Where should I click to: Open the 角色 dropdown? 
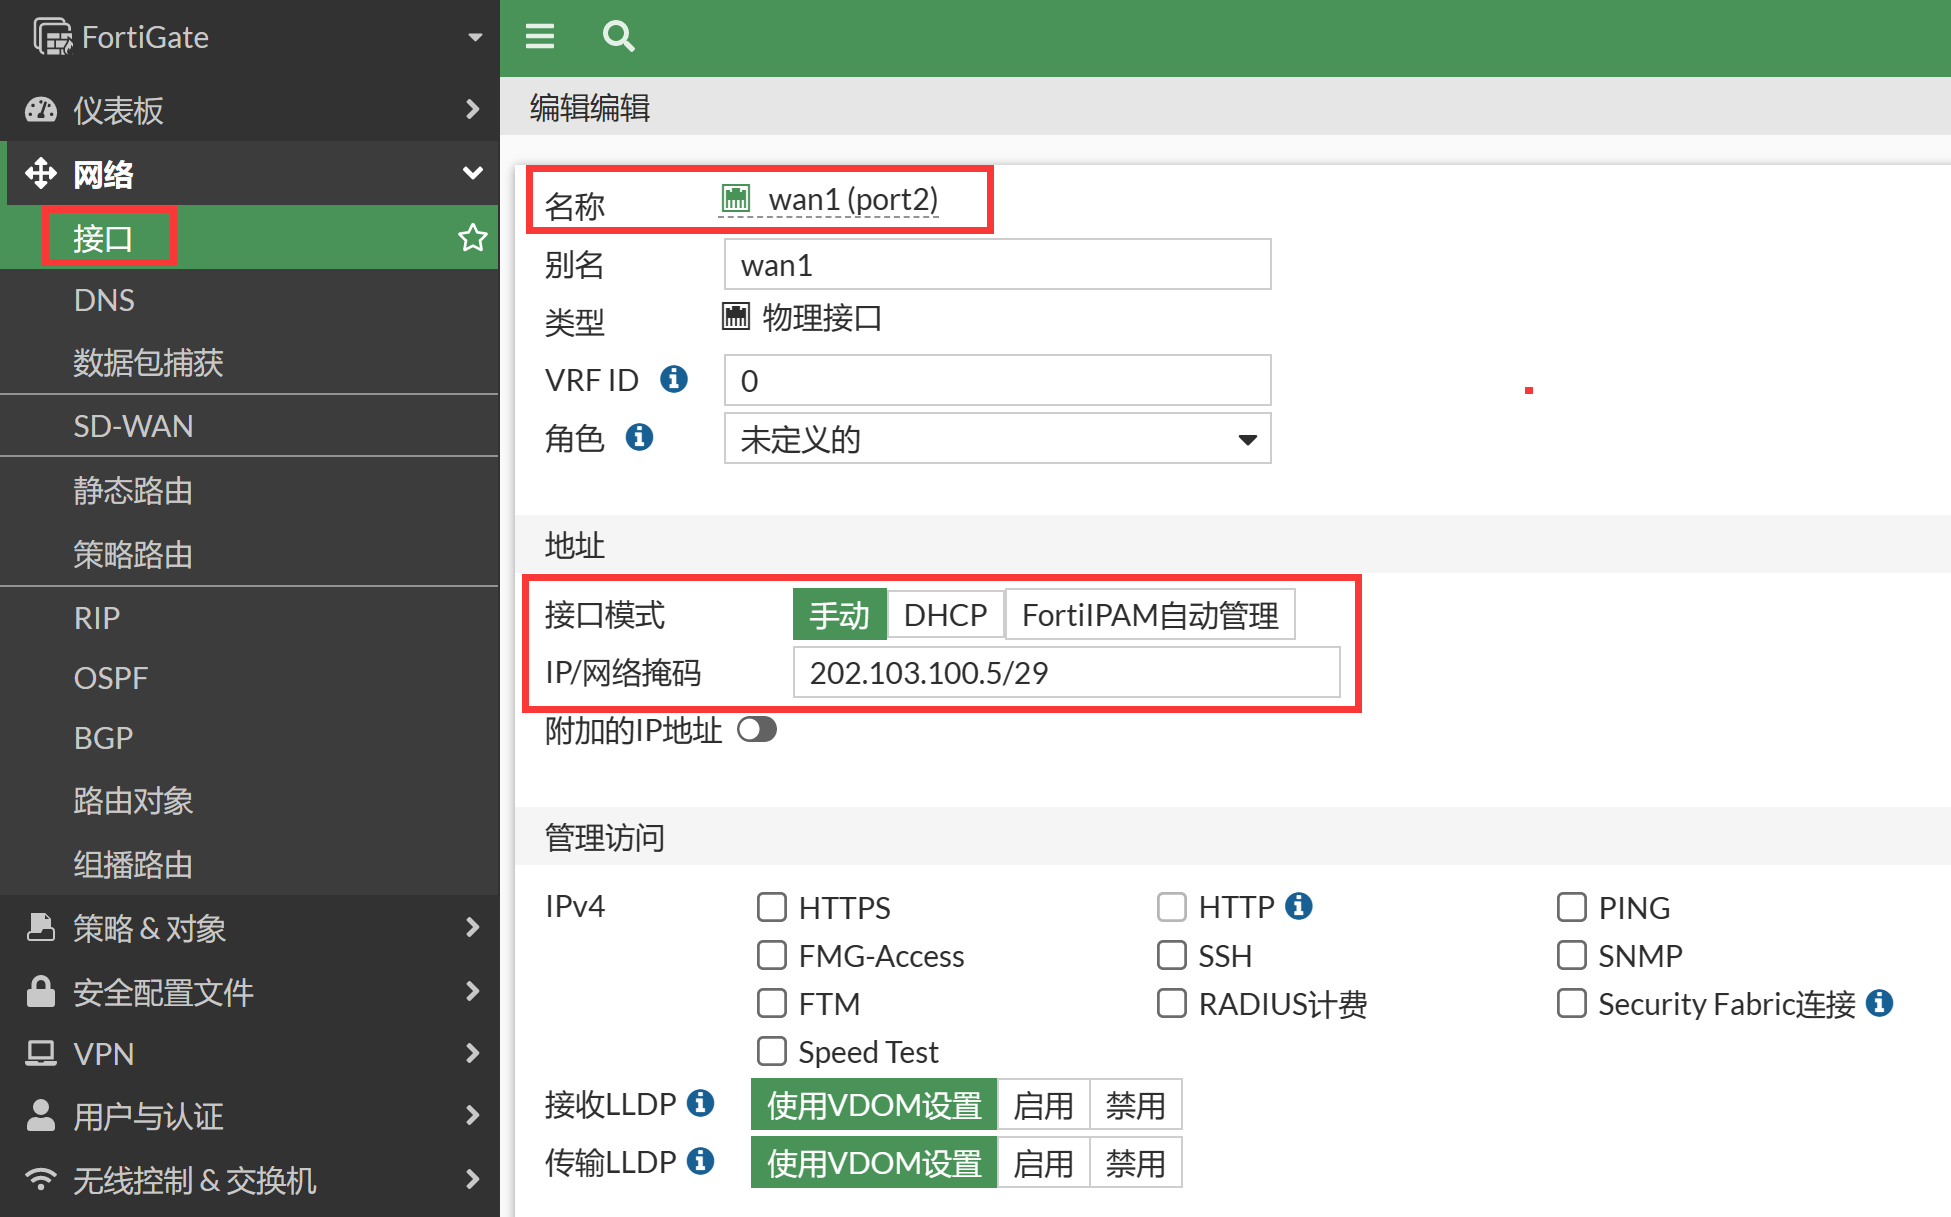997,439
